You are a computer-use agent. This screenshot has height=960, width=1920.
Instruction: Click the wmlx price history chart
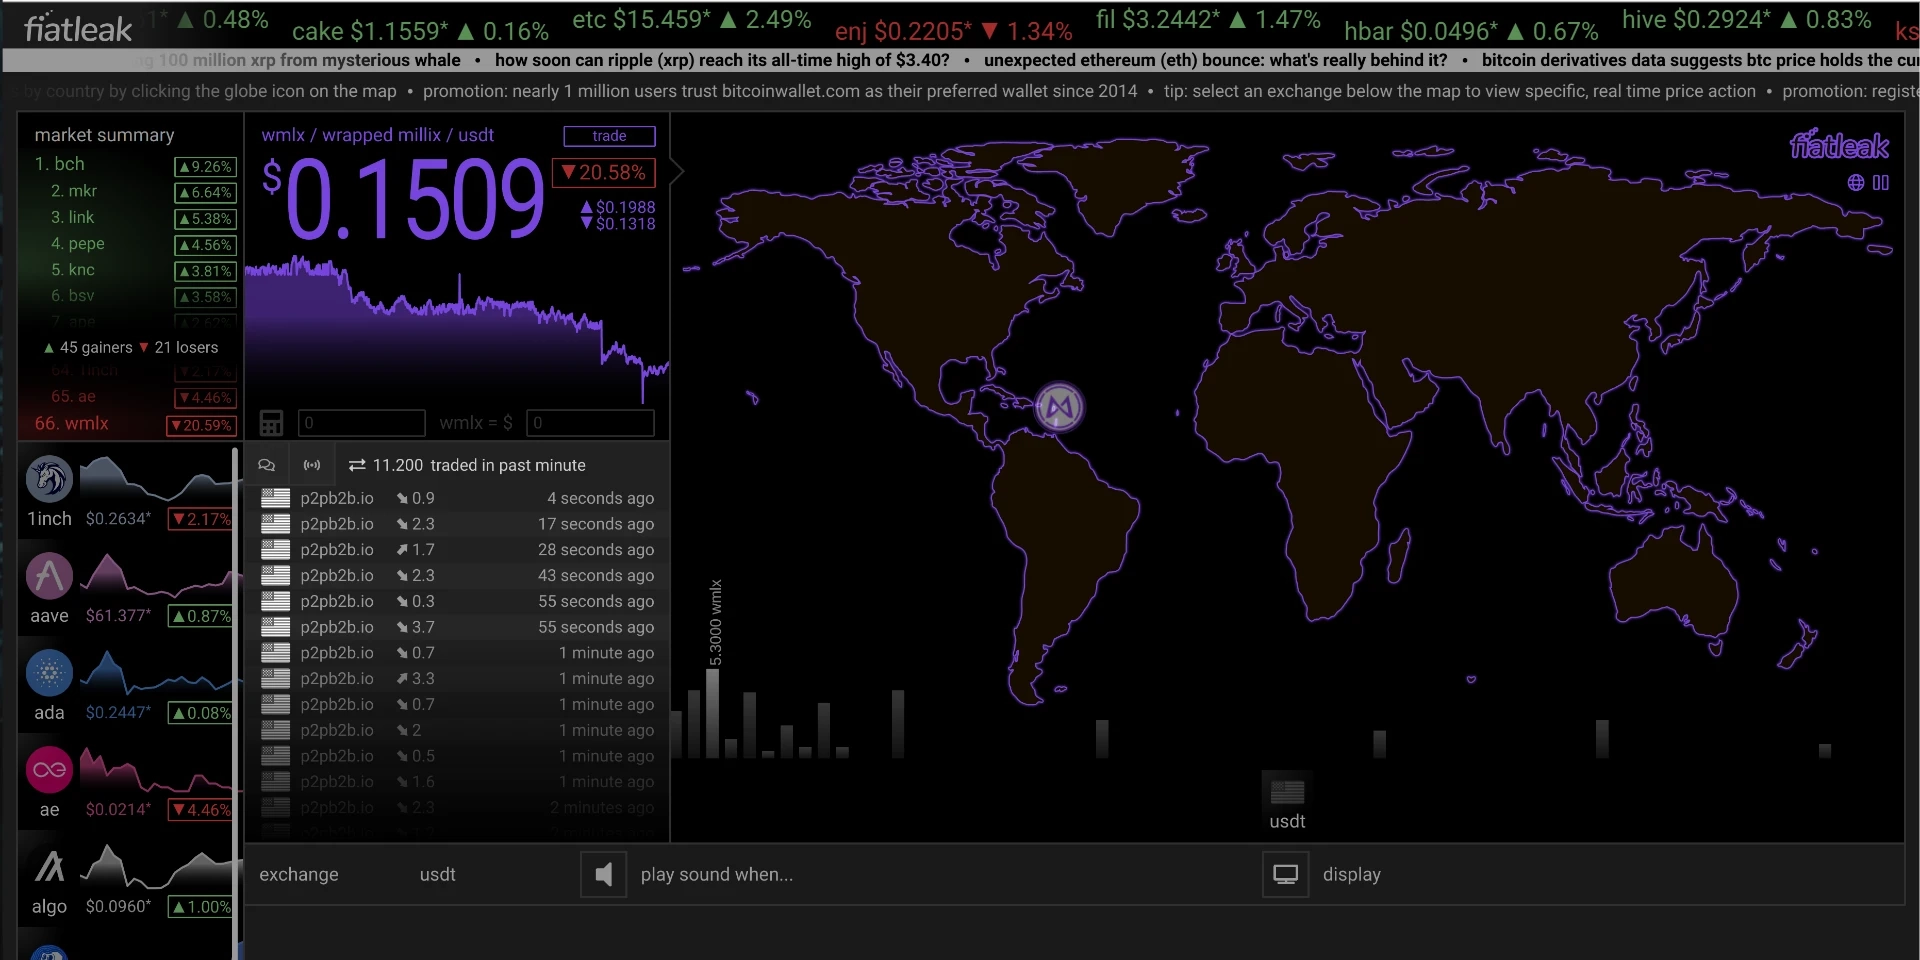point(457,330)
